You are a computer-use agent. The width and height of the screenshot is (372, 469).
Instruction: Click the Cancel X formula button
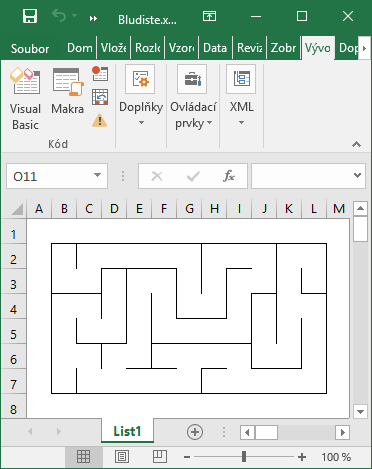coord(157,176)
